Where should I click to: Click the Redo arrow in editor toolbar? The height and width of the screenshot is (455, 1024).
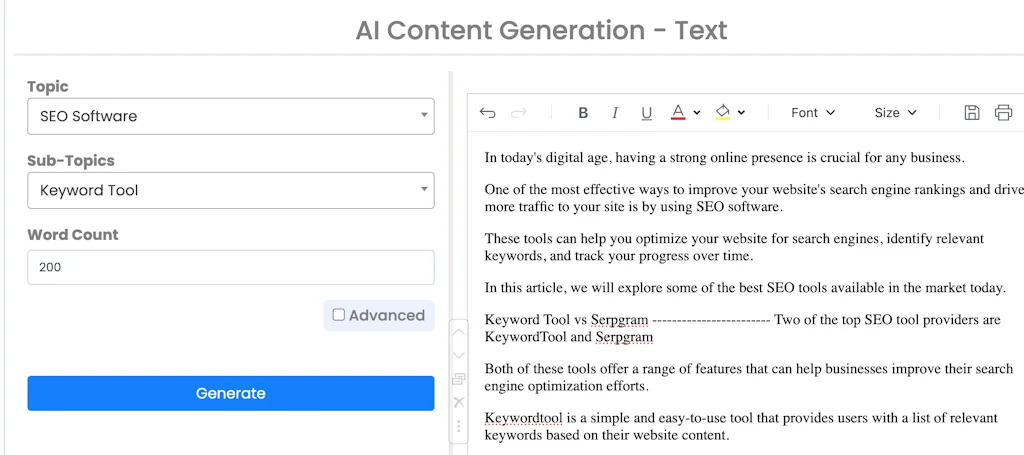[519, 113]
